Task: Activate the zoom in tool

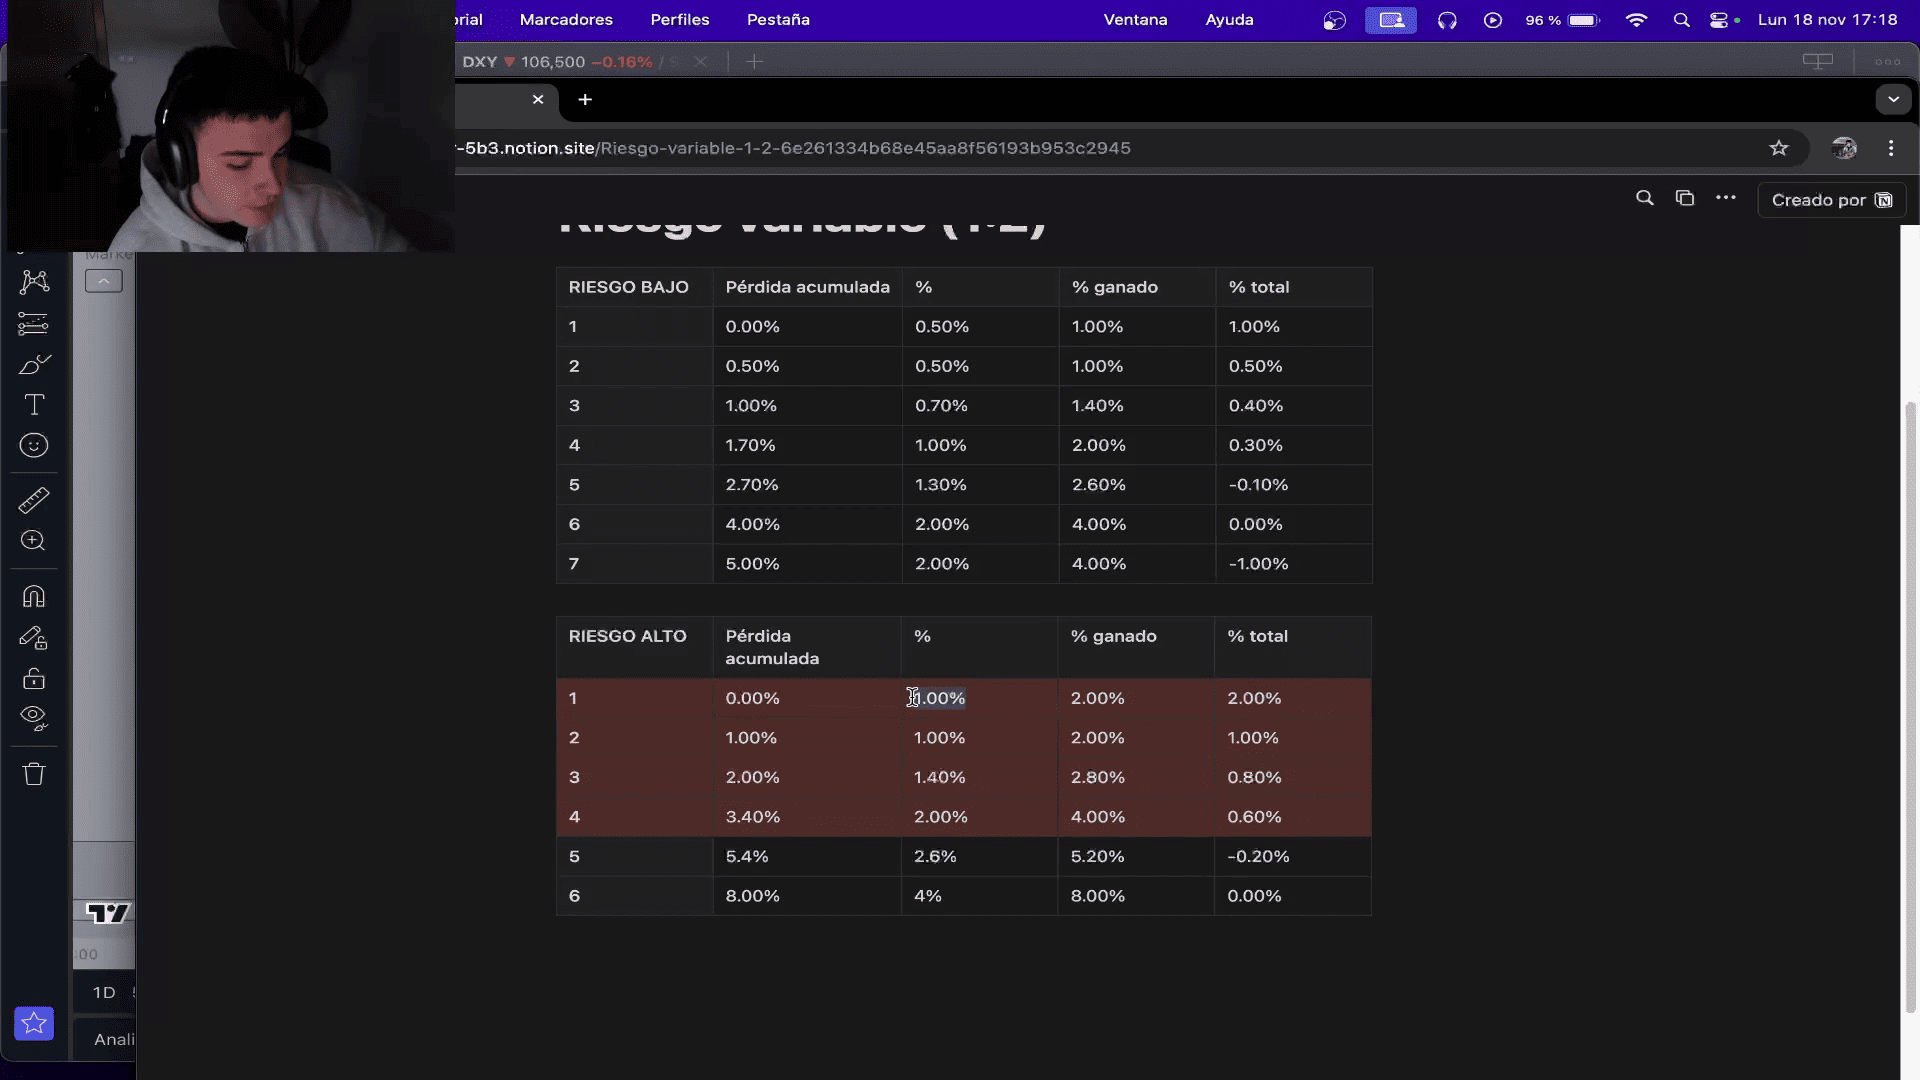Action: click(x=34, y=541)
